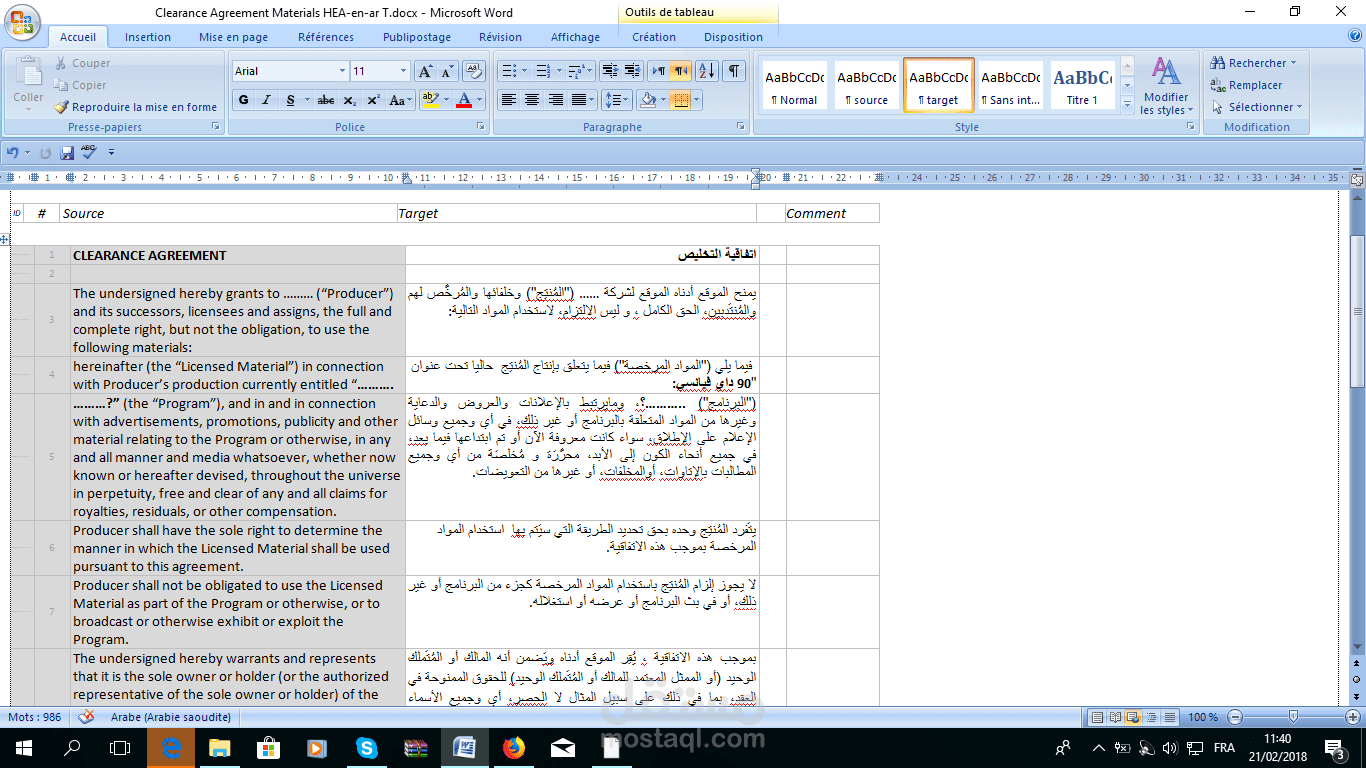Toggle italic formatting
Viewport: 1366px width, 768px height.
point(266,100)
